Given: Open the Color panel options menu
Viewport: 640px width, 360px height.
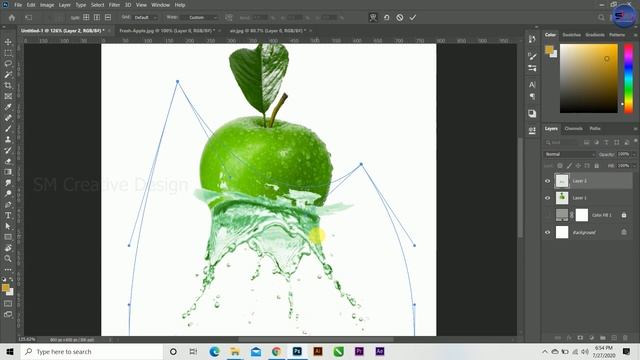Looking at the screenshot, I should coord(636,35).
